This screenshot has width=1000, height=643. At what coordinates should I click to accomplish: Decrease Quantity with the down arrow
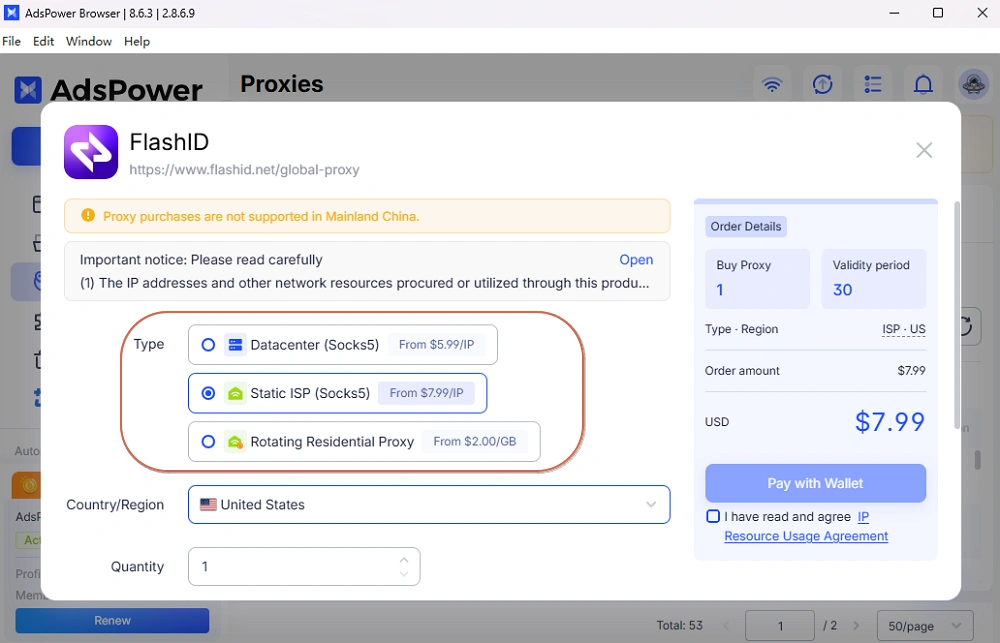(x=404, y=574)
